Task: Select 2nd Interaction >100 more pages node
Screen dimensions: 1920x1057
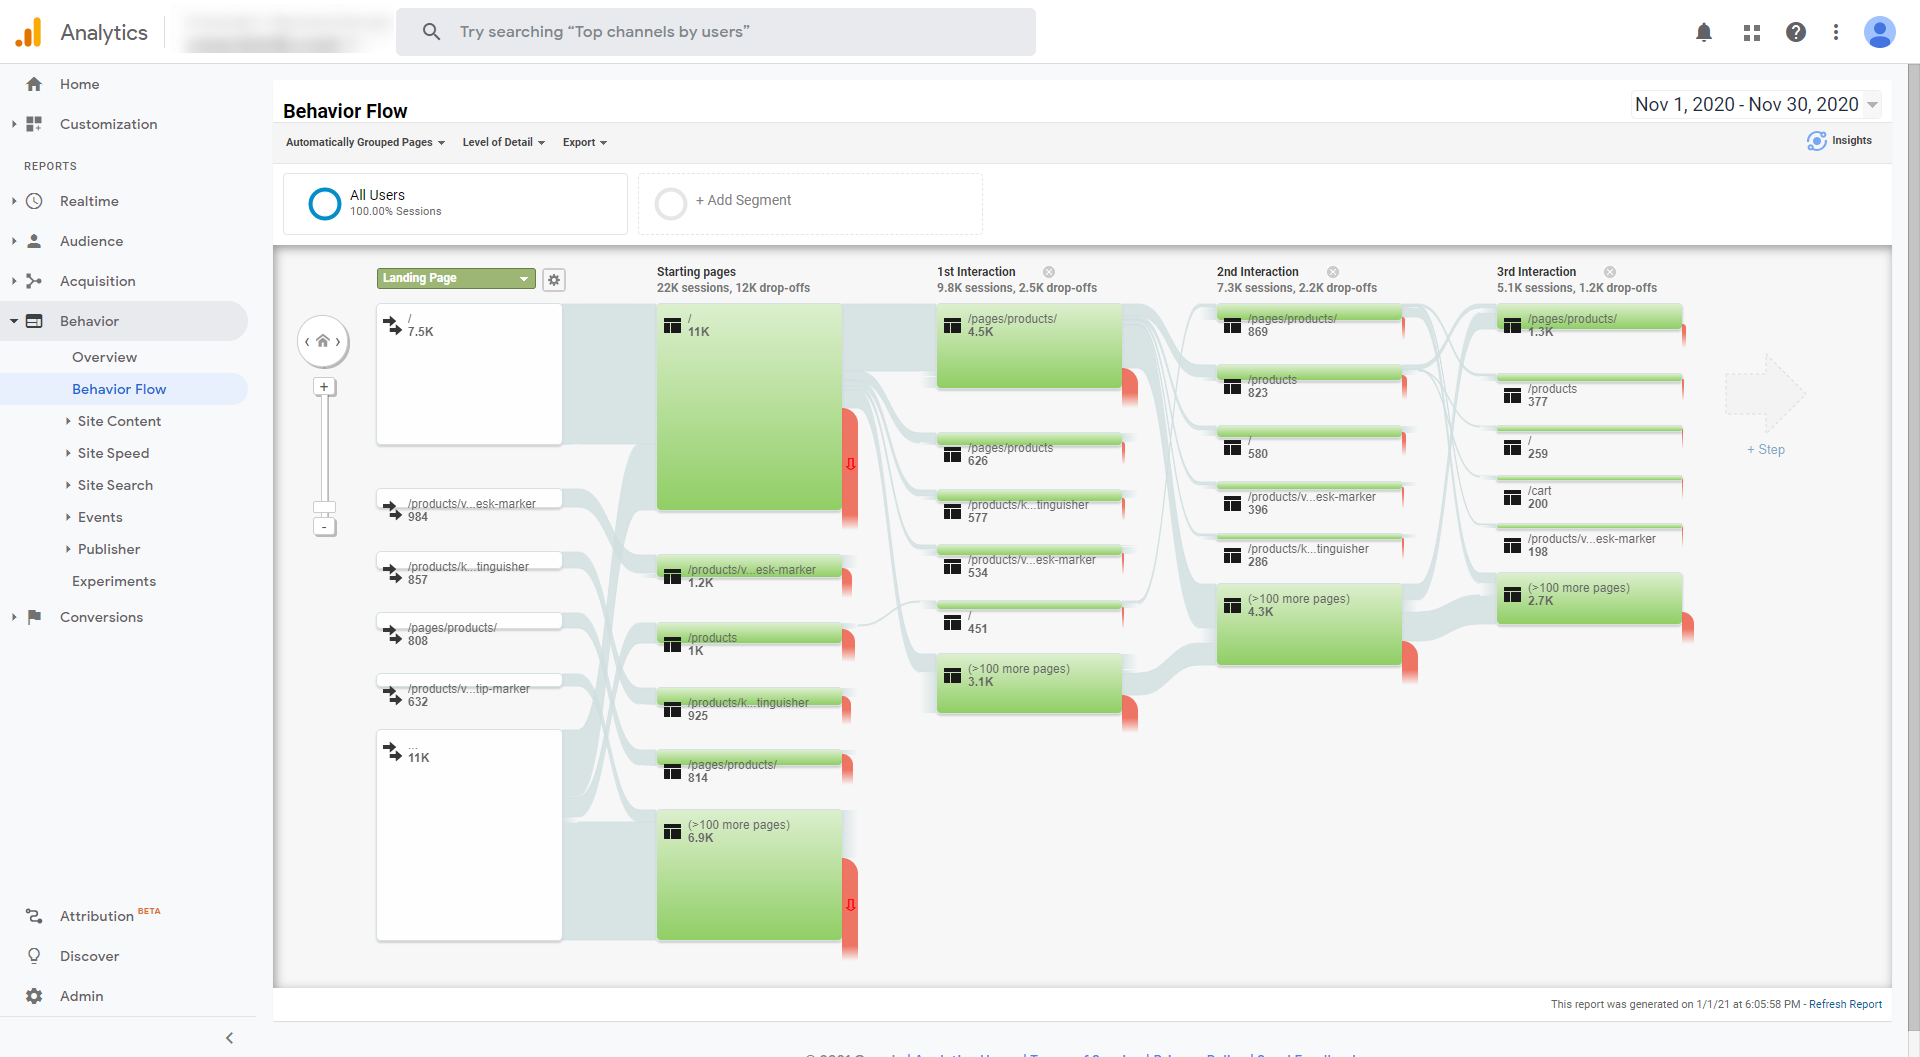Action: pos(1309,625)
